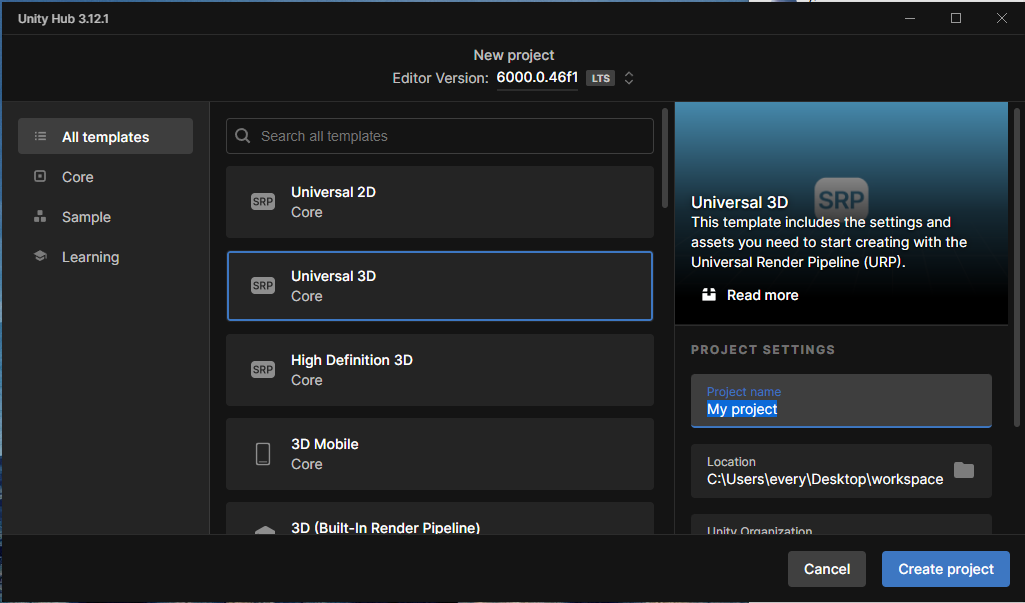Focus the Search all templates field

pyautogui.click(x=440, y=136)
